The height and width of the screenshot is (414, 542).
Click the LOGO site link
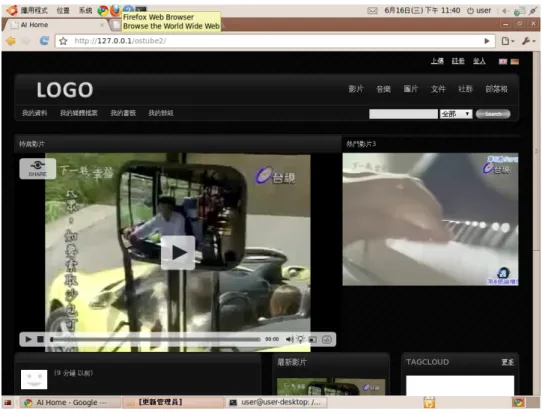pyautogui.click(x=65, y=90)
